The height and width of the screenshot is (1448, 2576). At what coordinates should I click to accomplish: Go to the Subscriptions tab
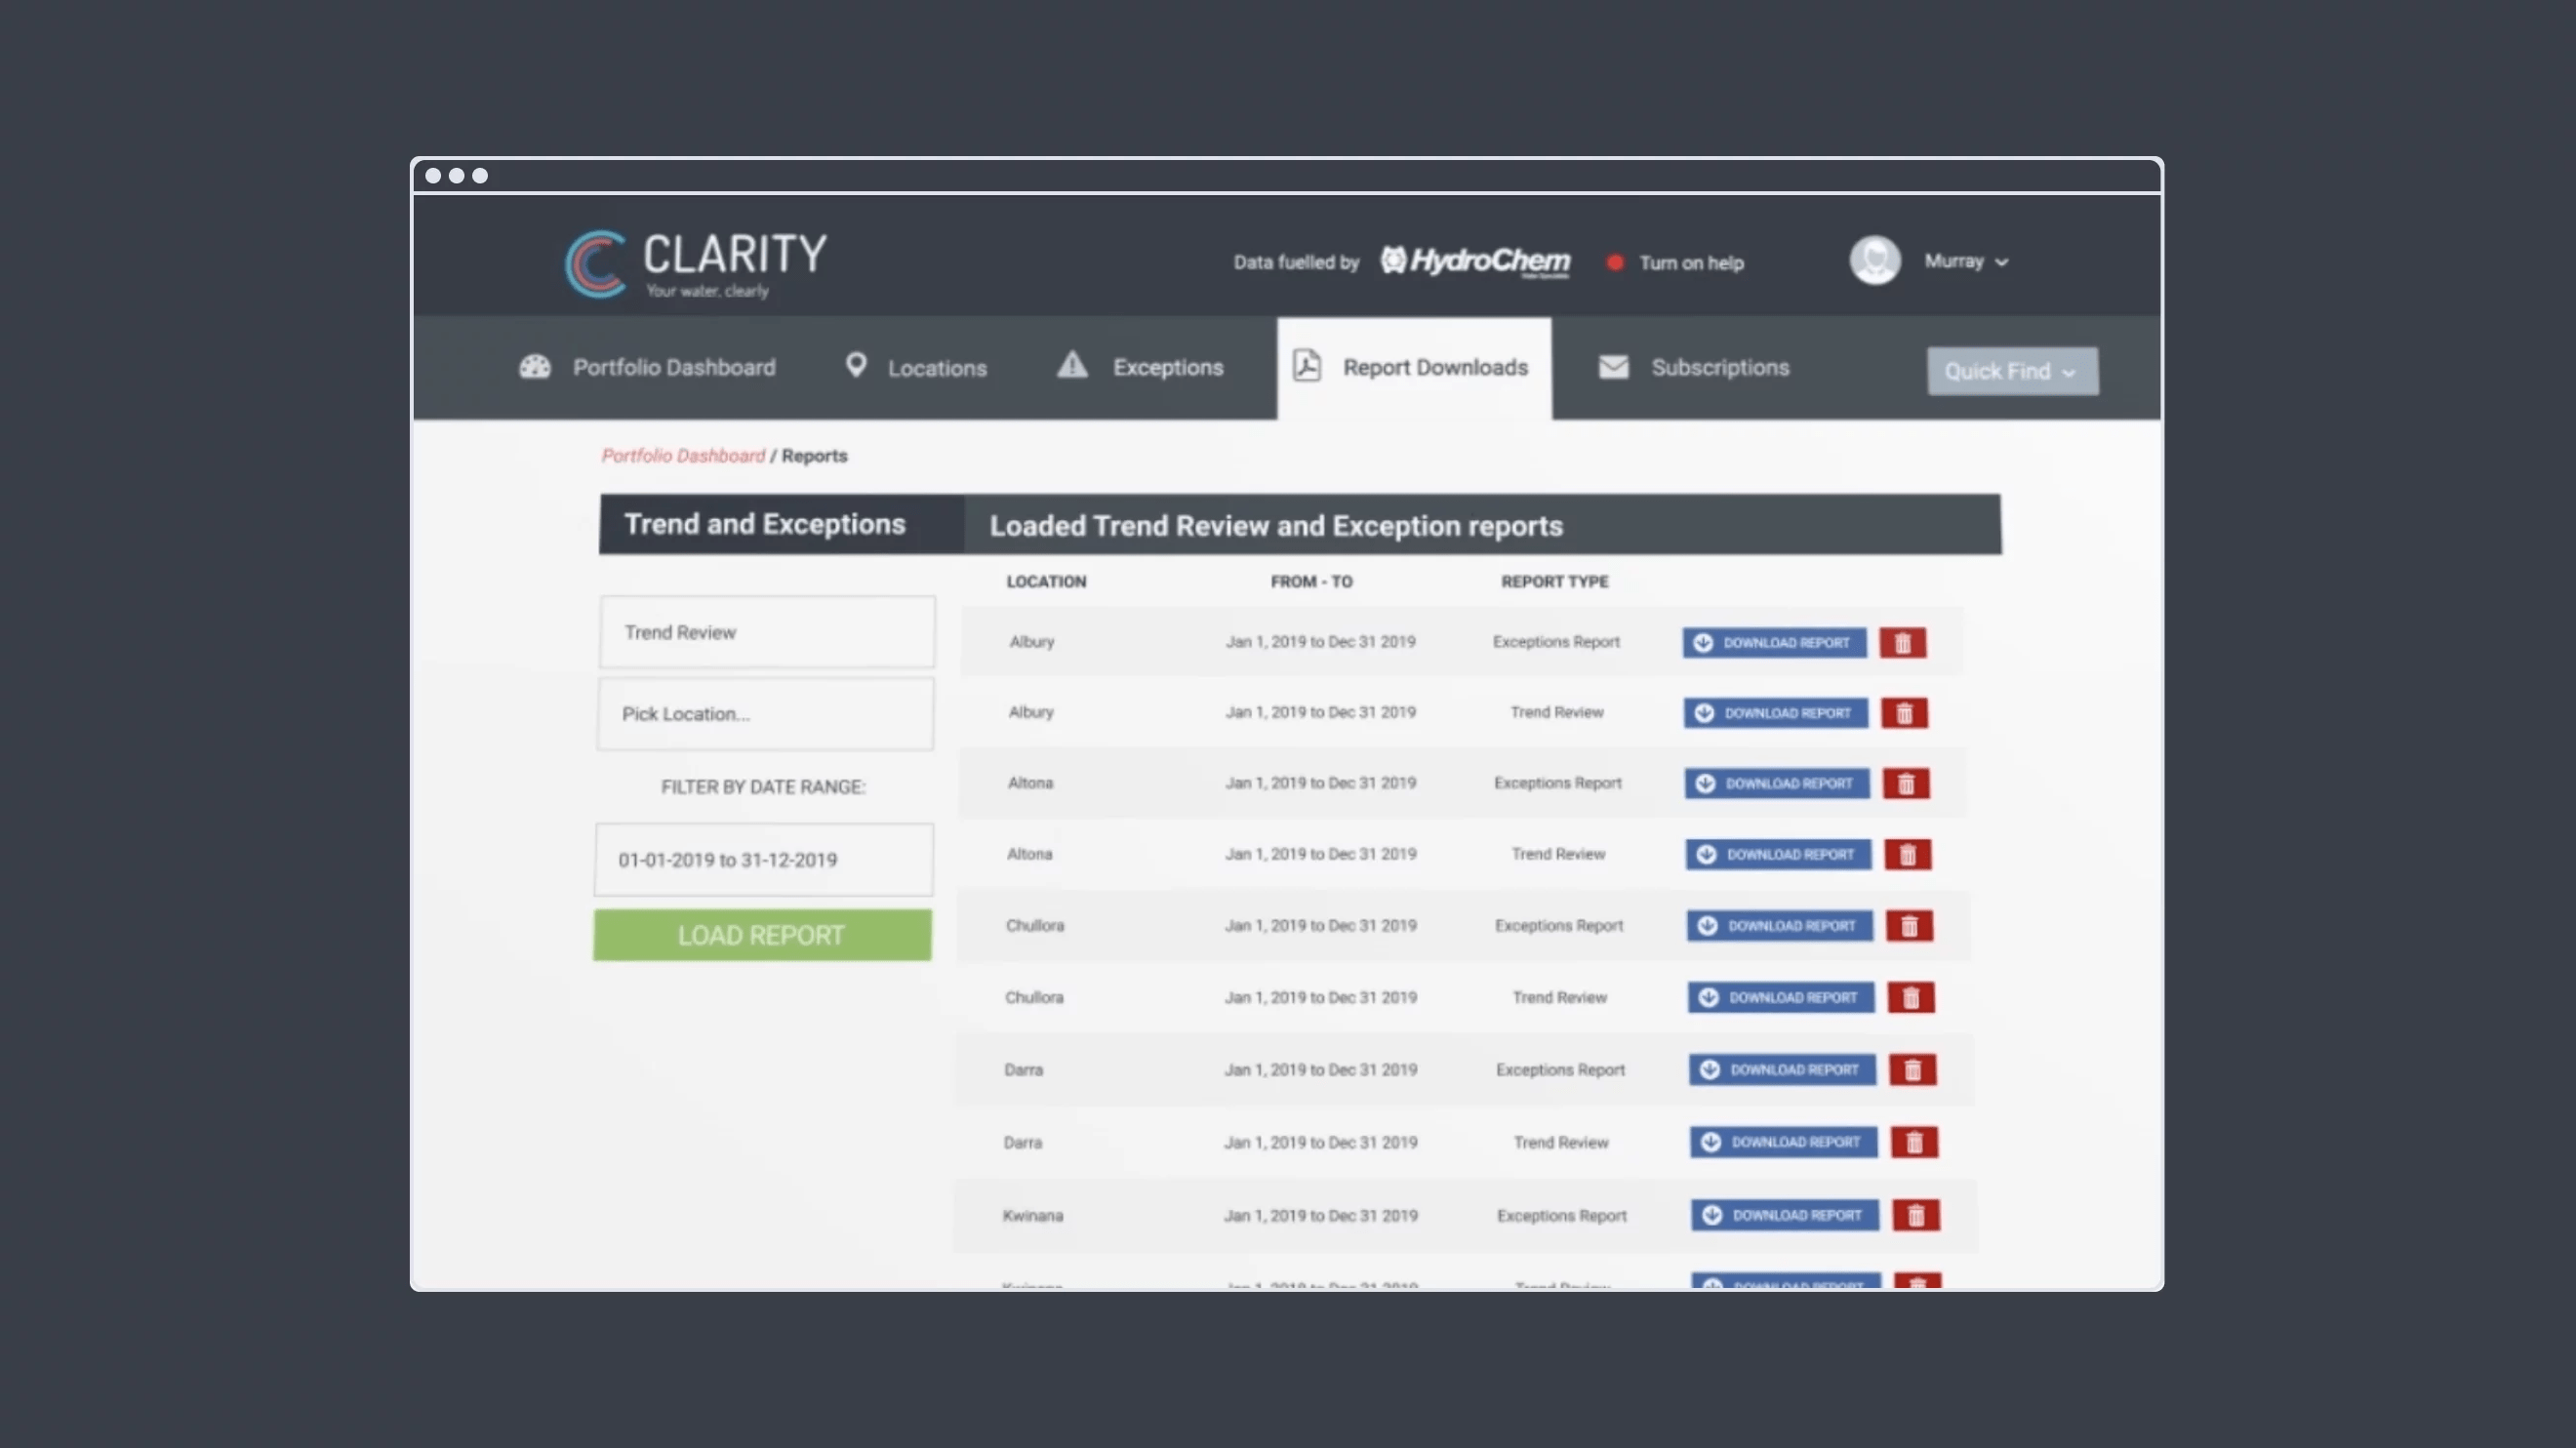[1693, 367]
